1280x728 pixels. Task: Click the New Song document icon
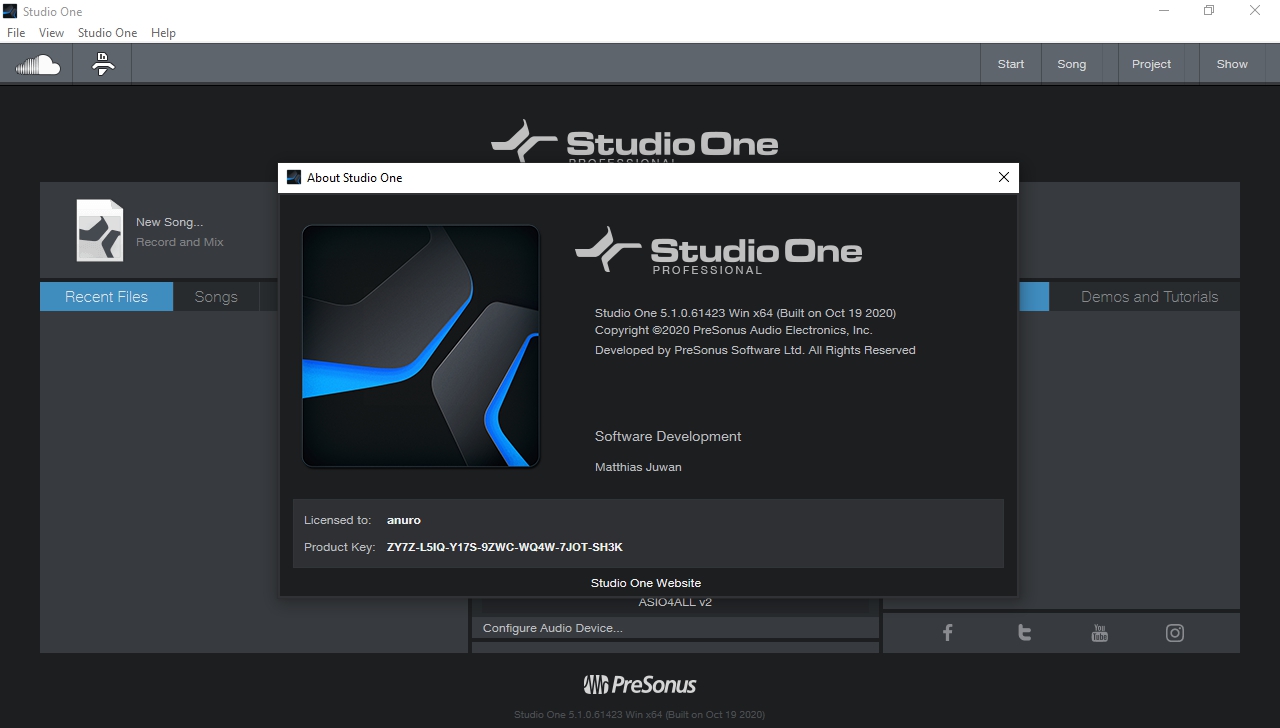(100, 231)
